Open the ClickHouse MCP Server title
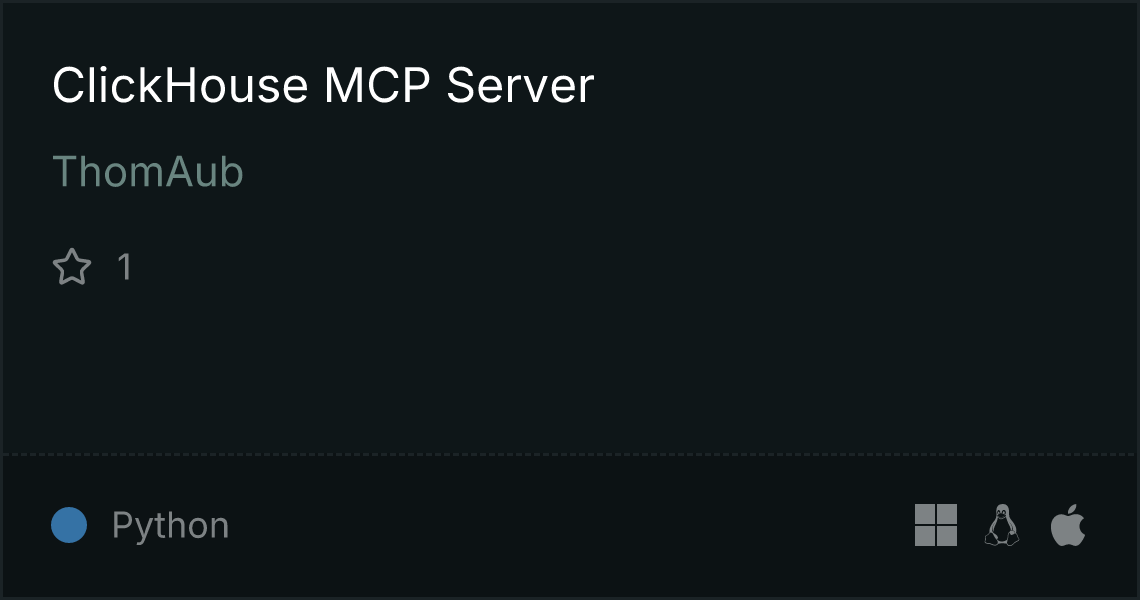The height and width of the screenshot is (600, 1140). click(324, 85)
